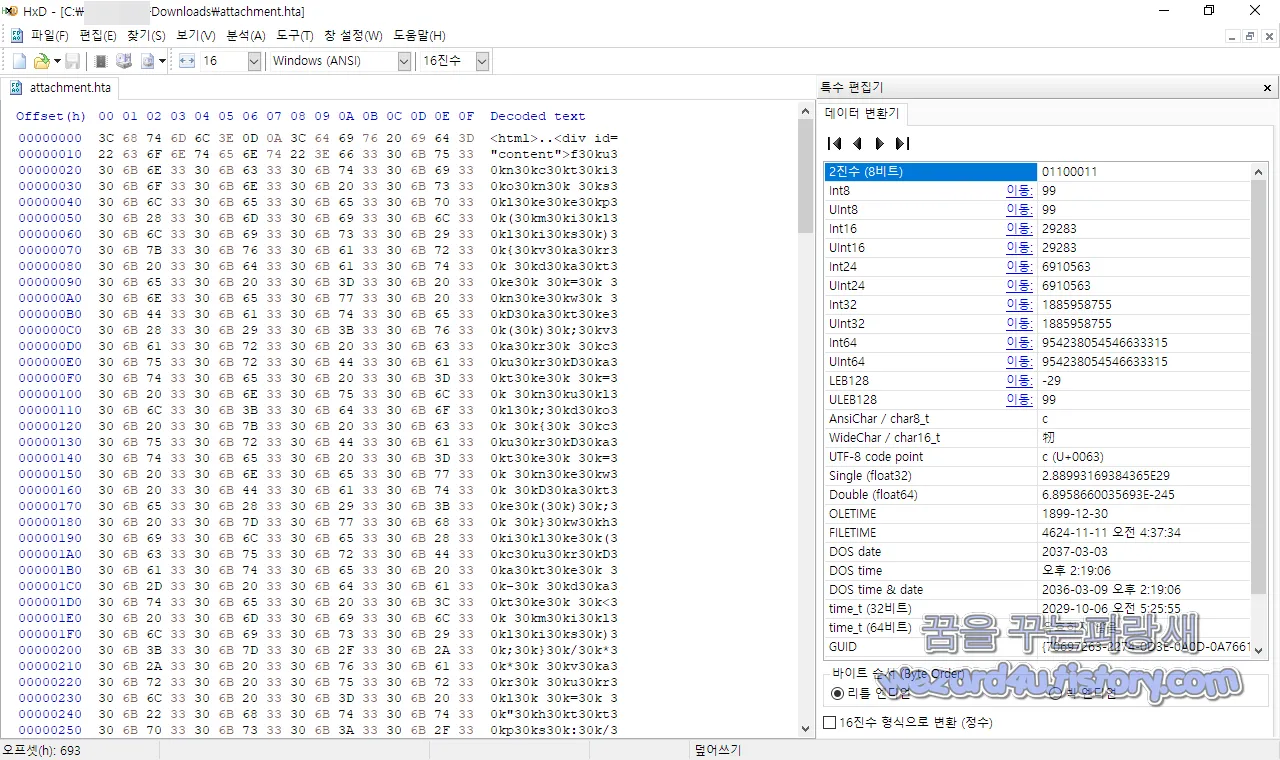Open the 도구(T) menu
The image size is (1280, 760).
pos(295,35)
